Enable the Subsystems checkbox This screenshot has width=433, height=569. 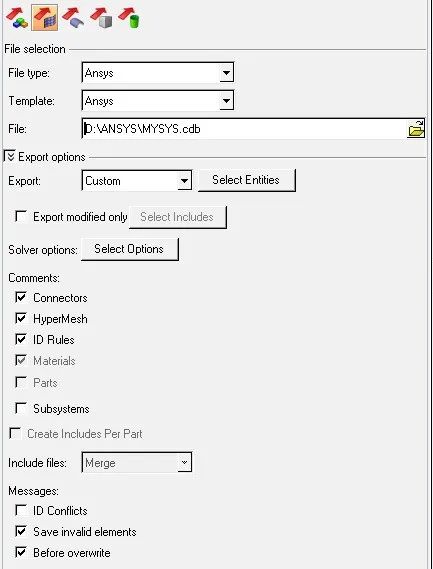pyautogui.click(x=21, y=408)
